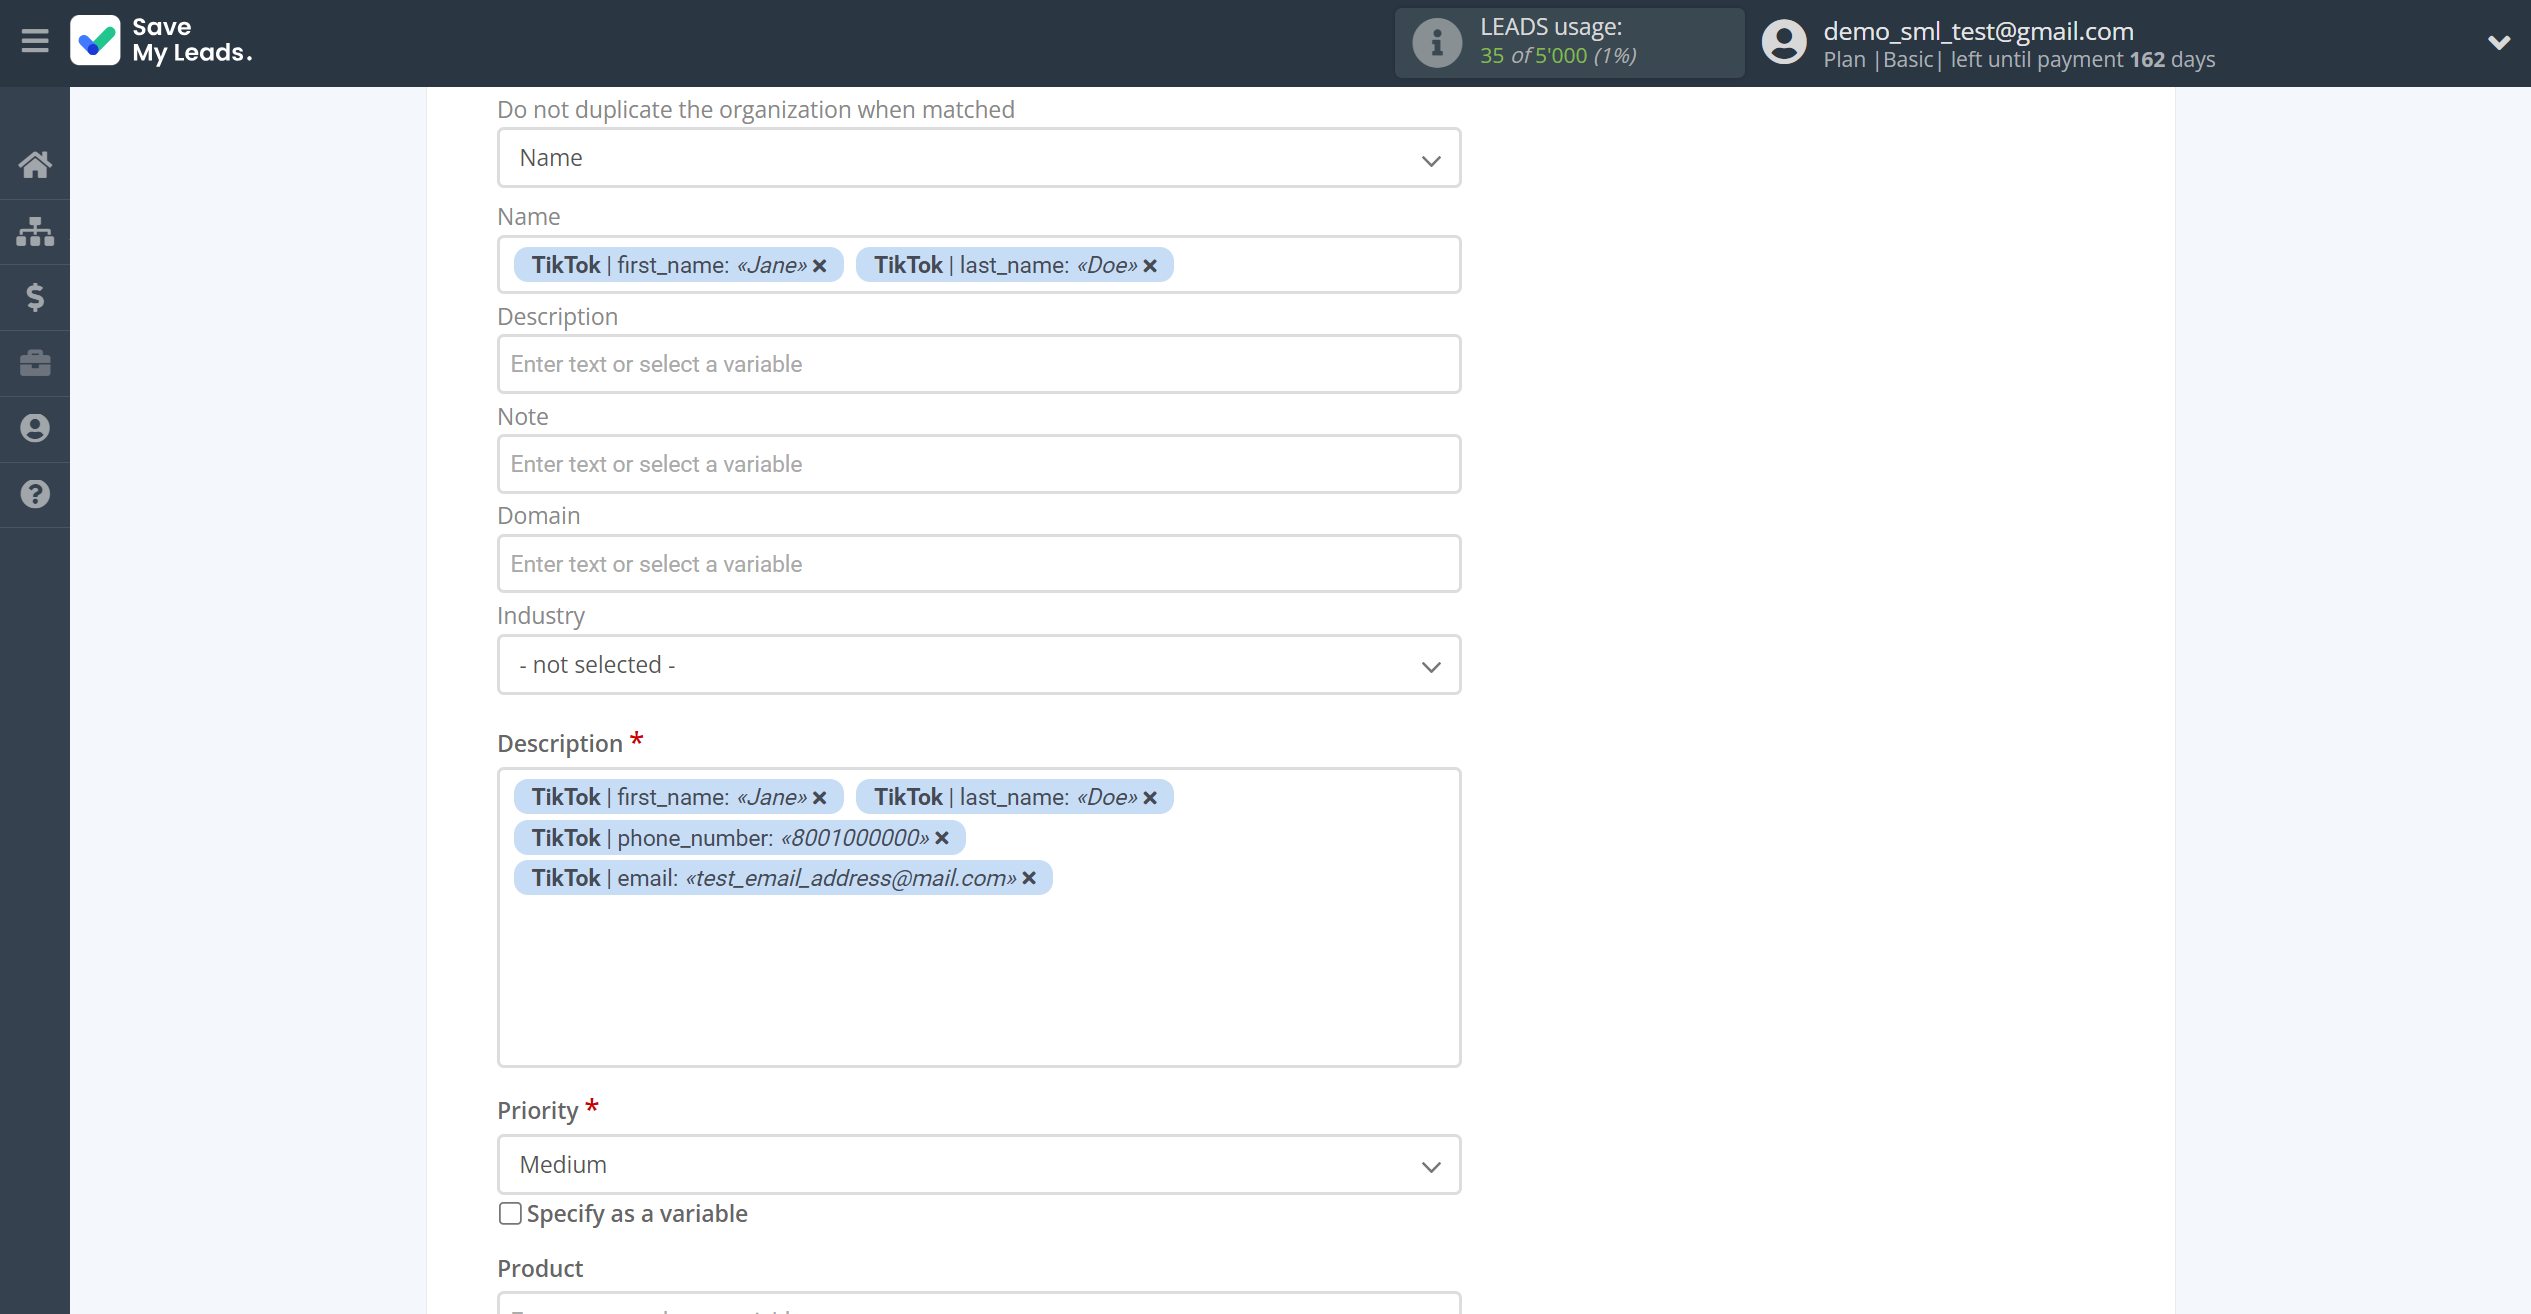This screenshot has height=1314, width=2531.
Task: Click empty area inside Name tag field
Action: point(1315,265)
